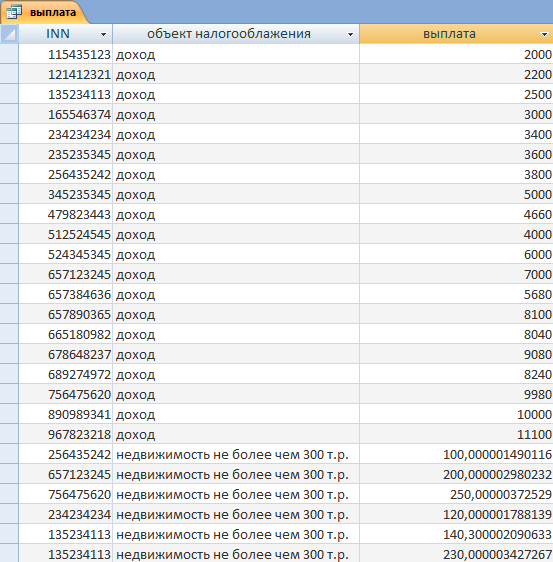Click INN cell 890989341
The image size is (553, 562).
coord(66,414)
